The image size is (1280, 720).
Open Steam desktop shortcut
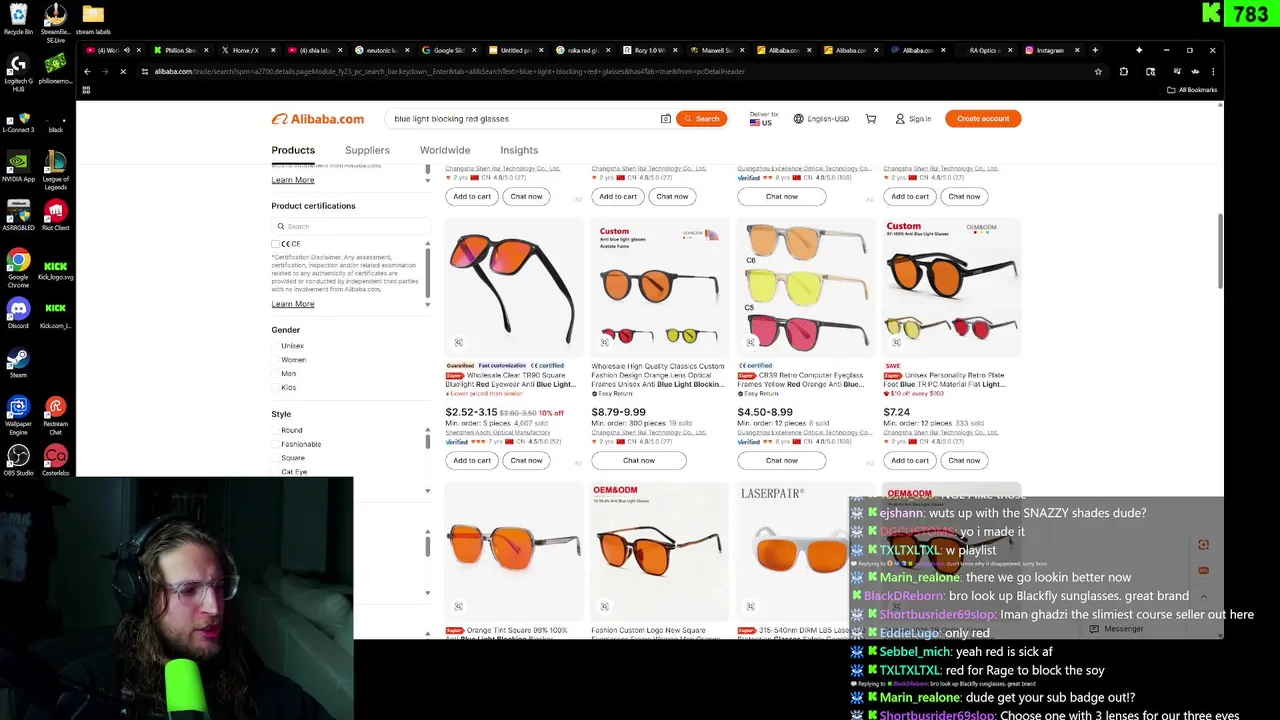coord(18,362)
